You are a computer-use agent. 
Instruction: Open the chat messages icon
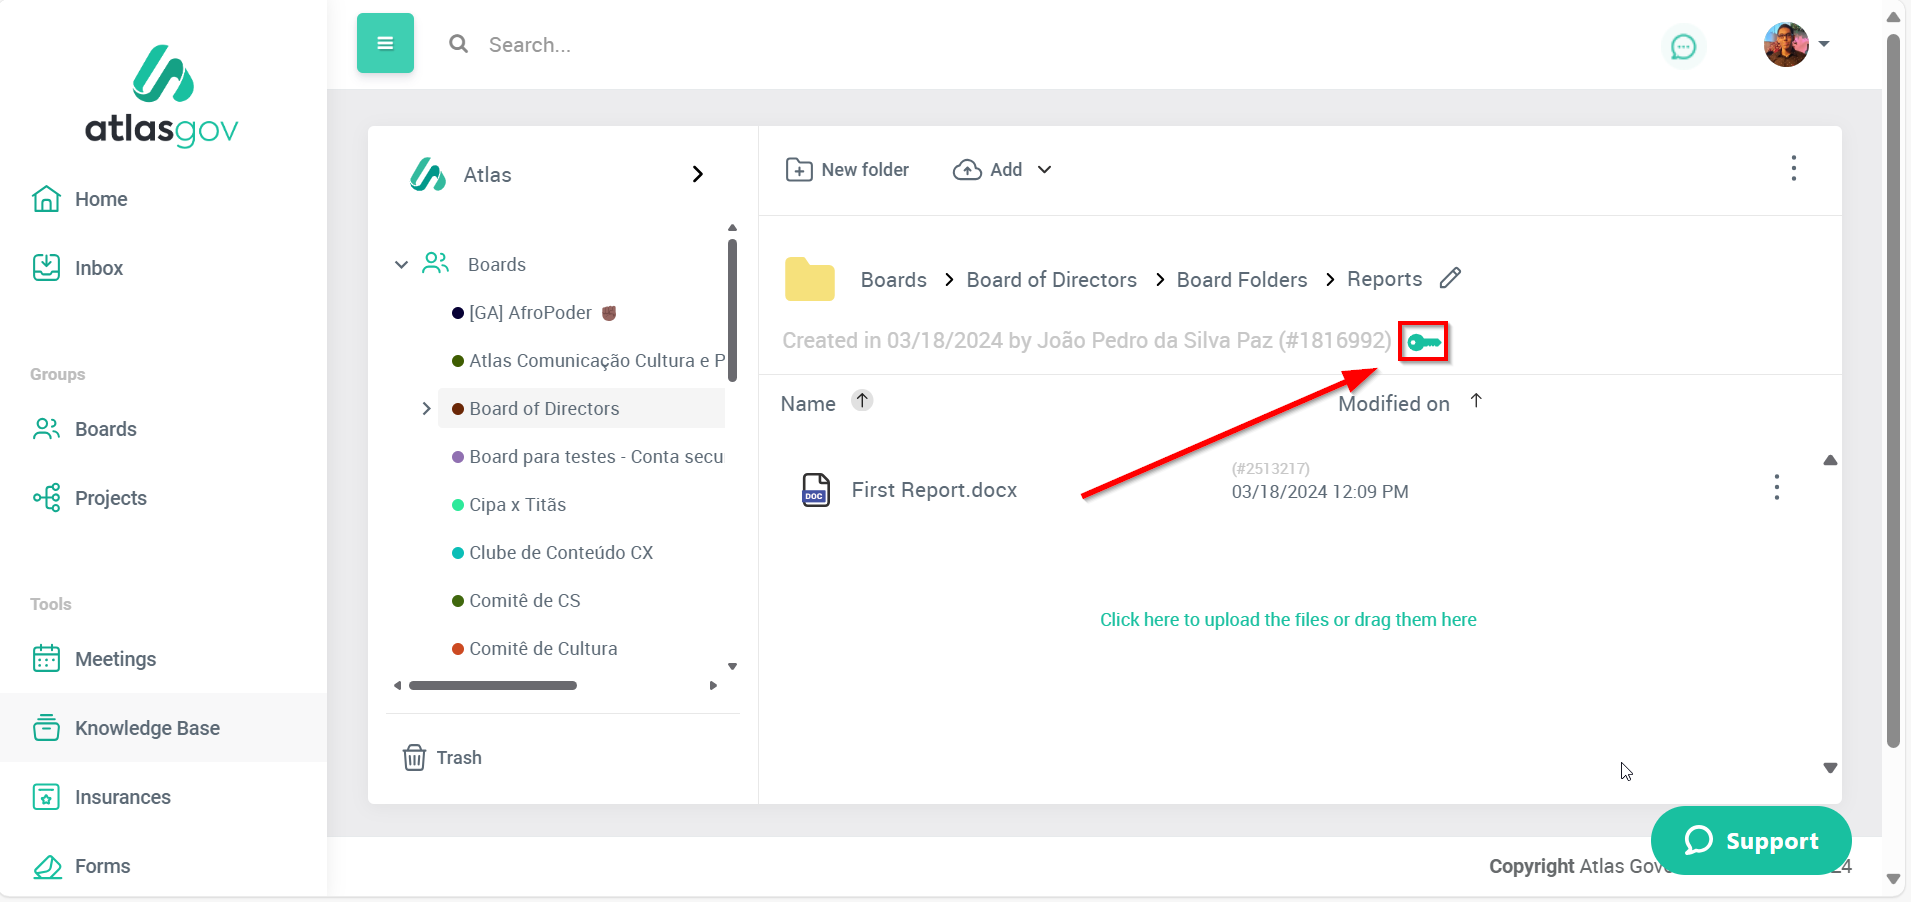click(1683, 47)
